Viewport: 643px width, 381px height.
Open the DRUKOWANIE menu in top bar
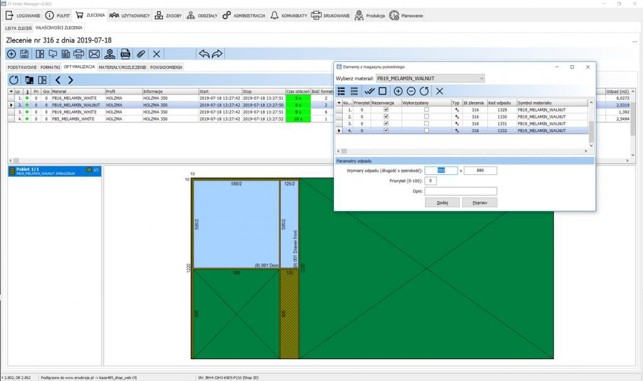click(x=331, y=16)
